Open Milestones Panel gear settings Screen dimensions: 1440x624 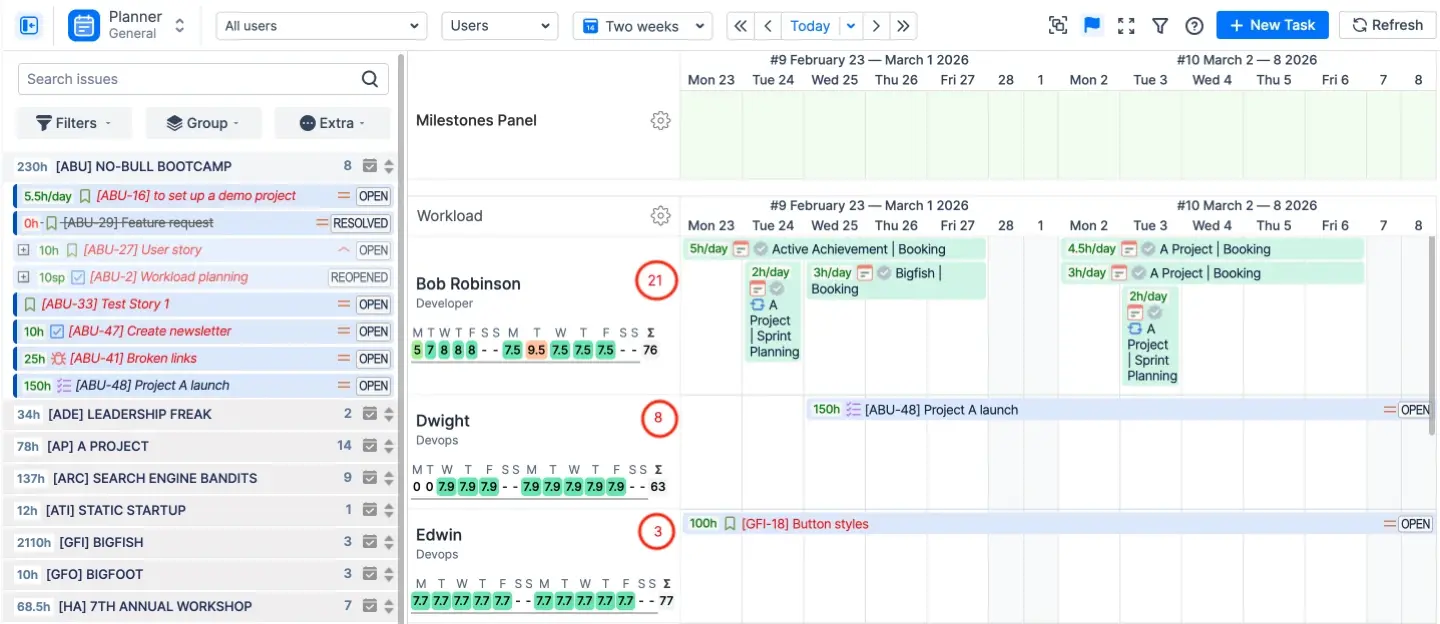(x=660, y=120)
